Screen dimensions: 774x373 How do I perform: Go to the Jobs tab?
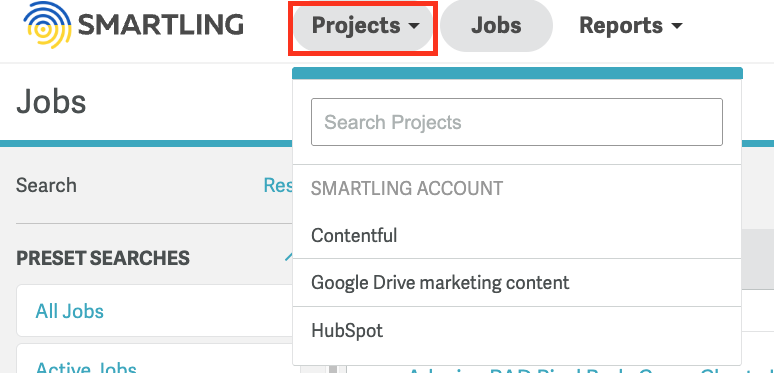pyautogui.click(x=496, y=26)
